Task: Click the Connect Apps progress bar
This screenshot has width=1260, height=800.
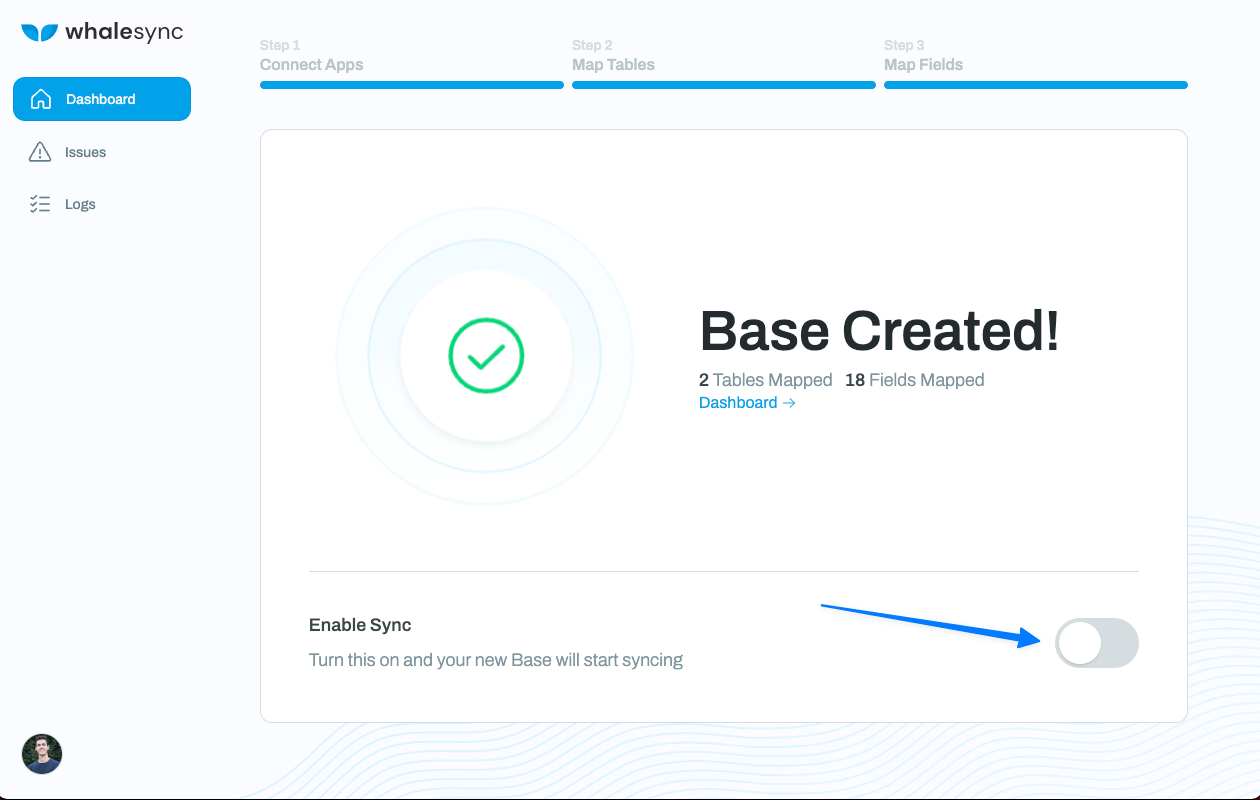Action: tap(412, 85)
